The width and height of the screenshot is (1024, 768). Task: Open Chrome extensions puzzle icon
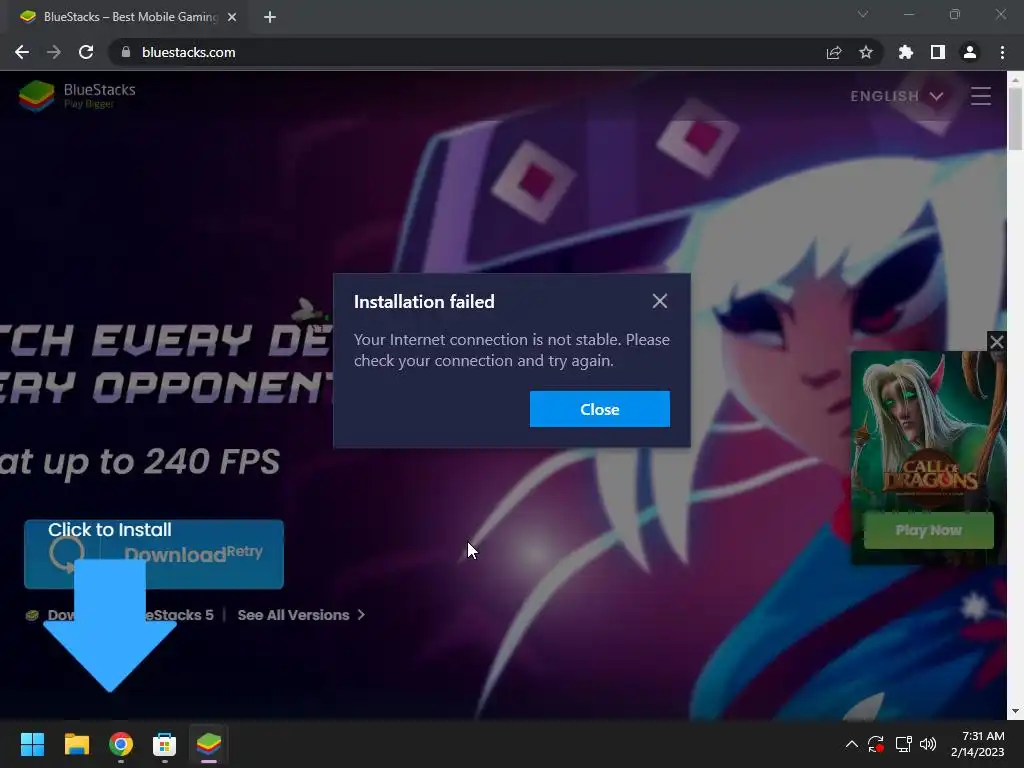pos(906,52)
